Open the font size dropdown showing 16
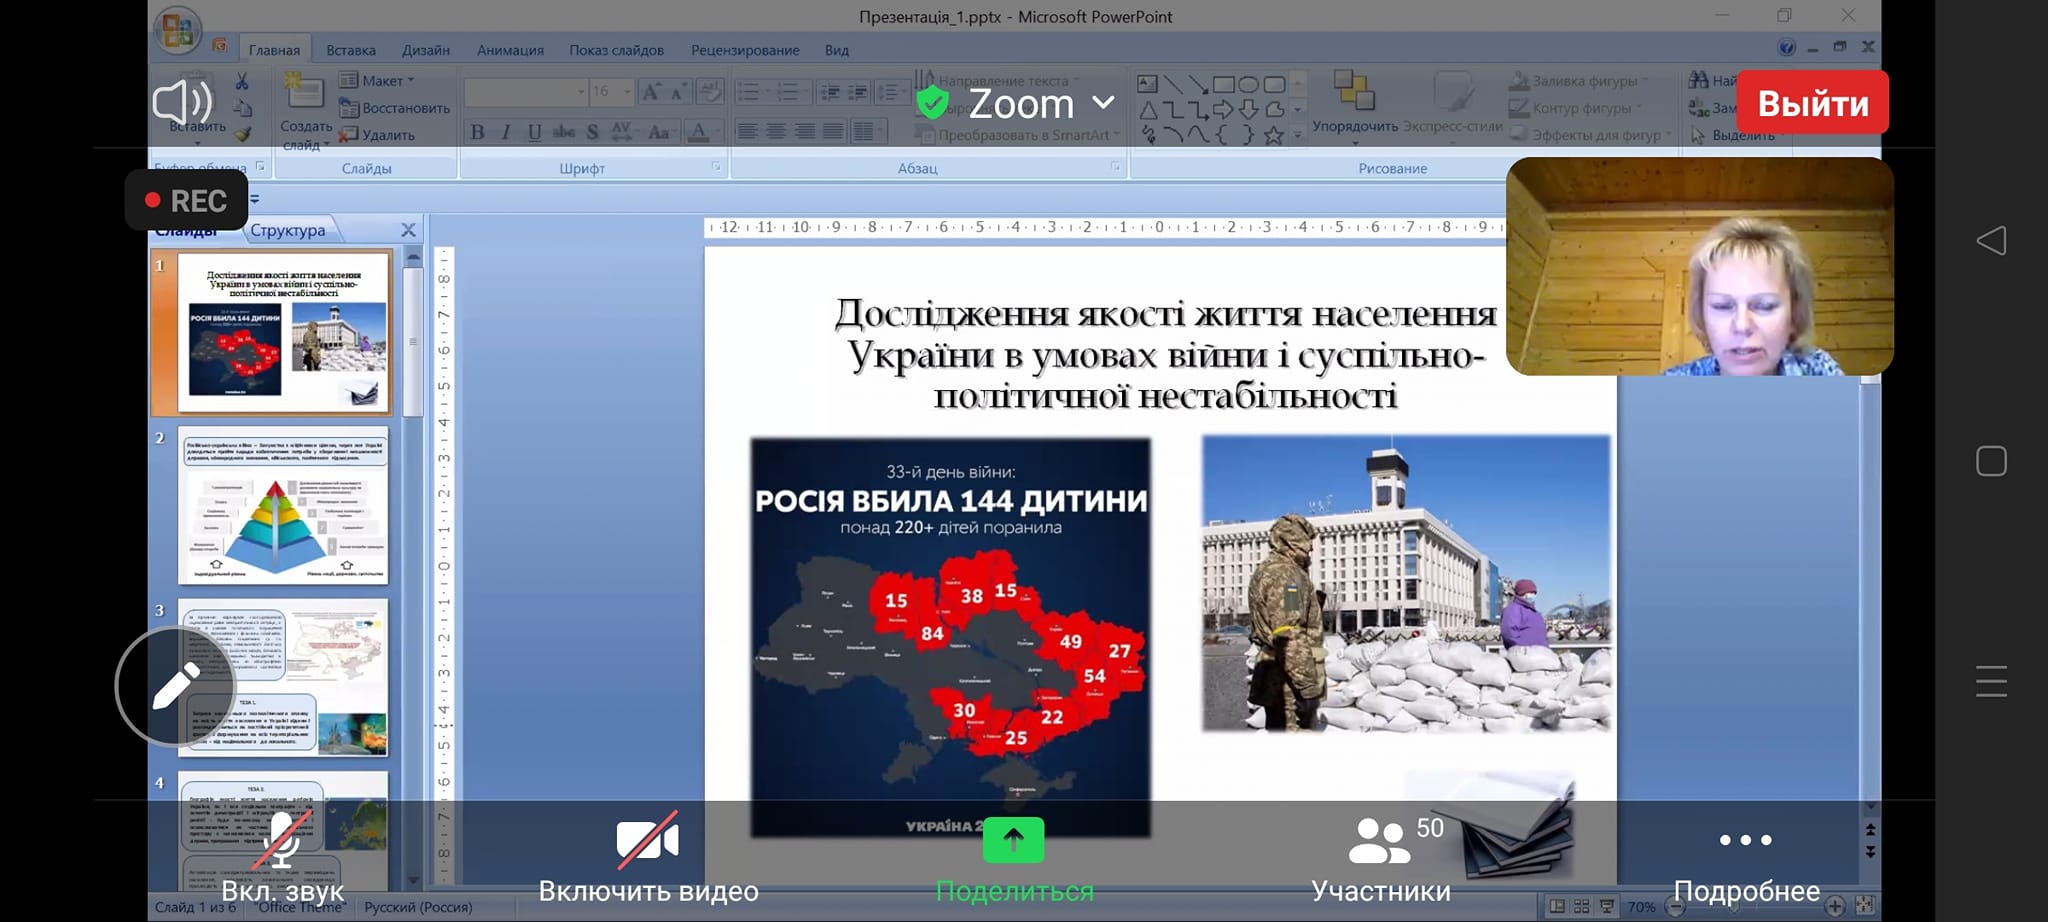Screen dimensions: 2048x922 627,92
